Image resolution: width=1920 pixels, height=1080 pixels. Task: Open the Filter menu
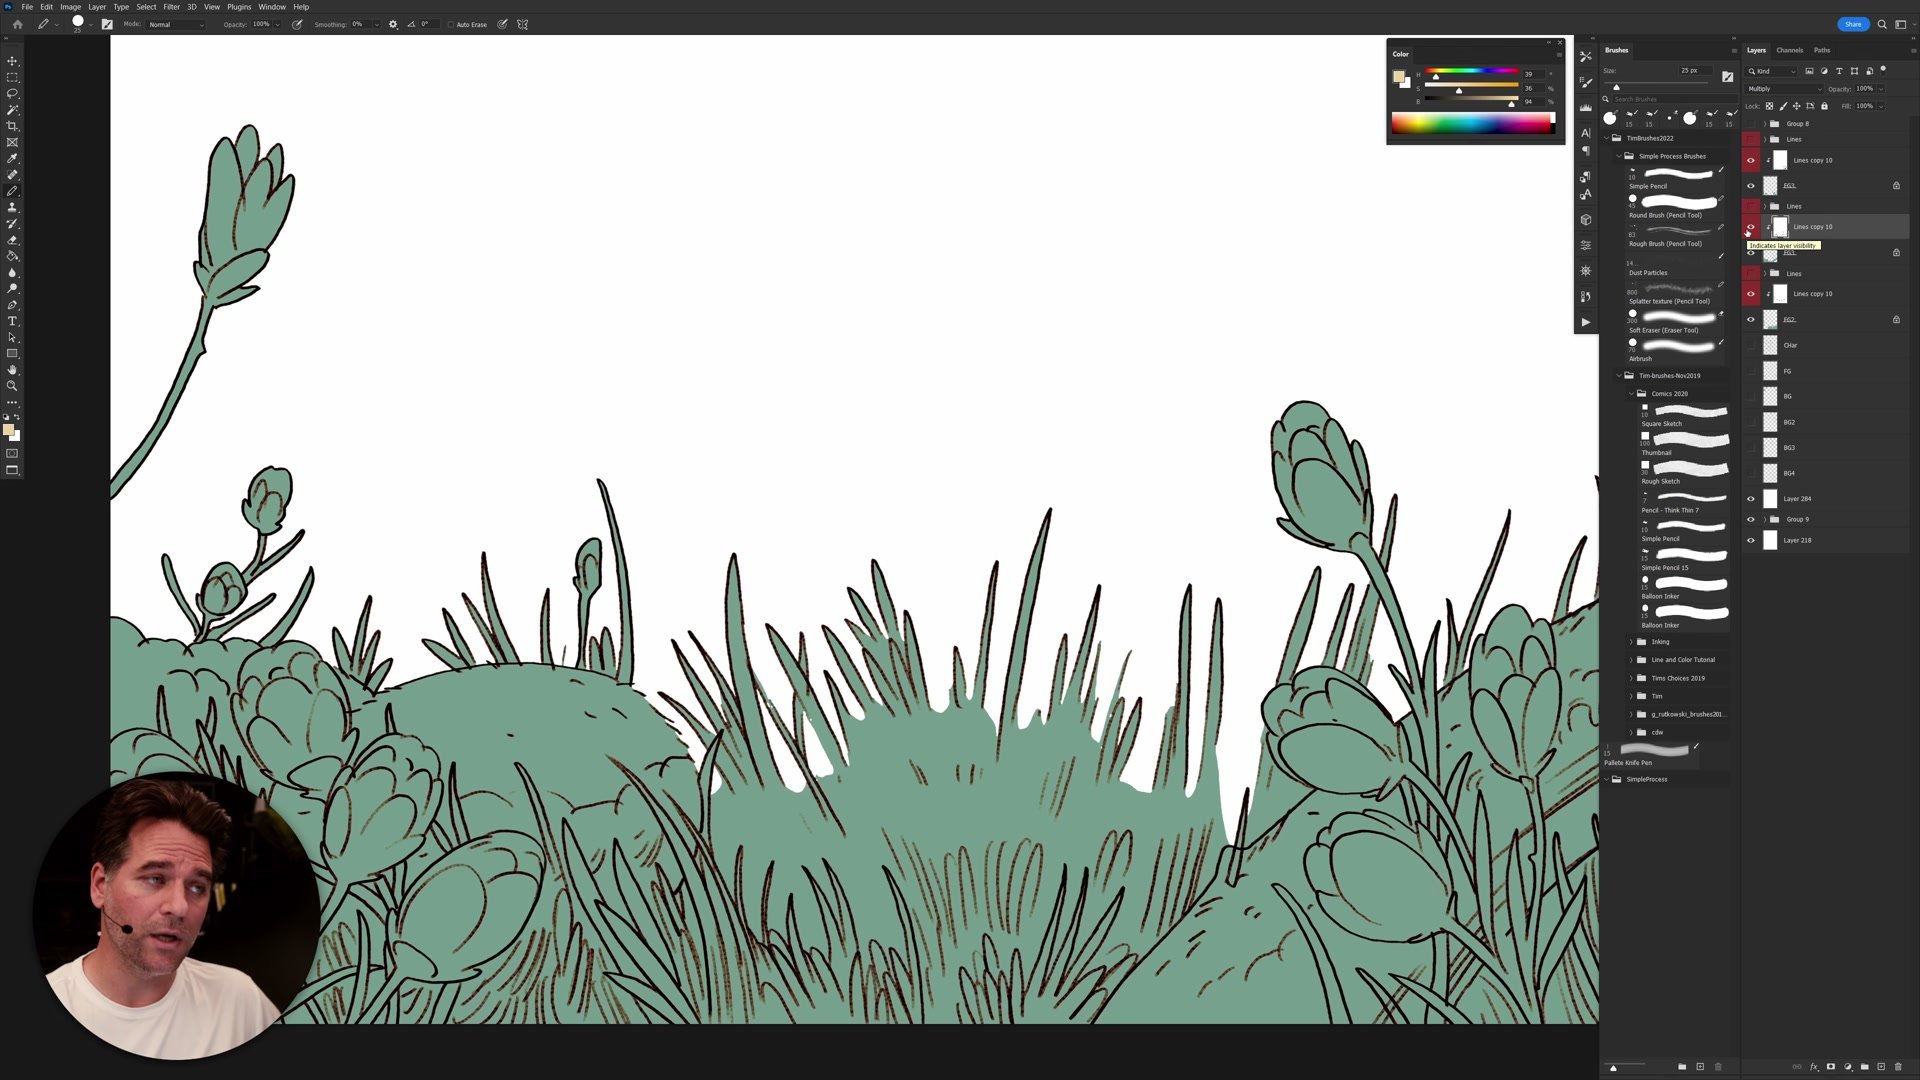coord(171,7)
